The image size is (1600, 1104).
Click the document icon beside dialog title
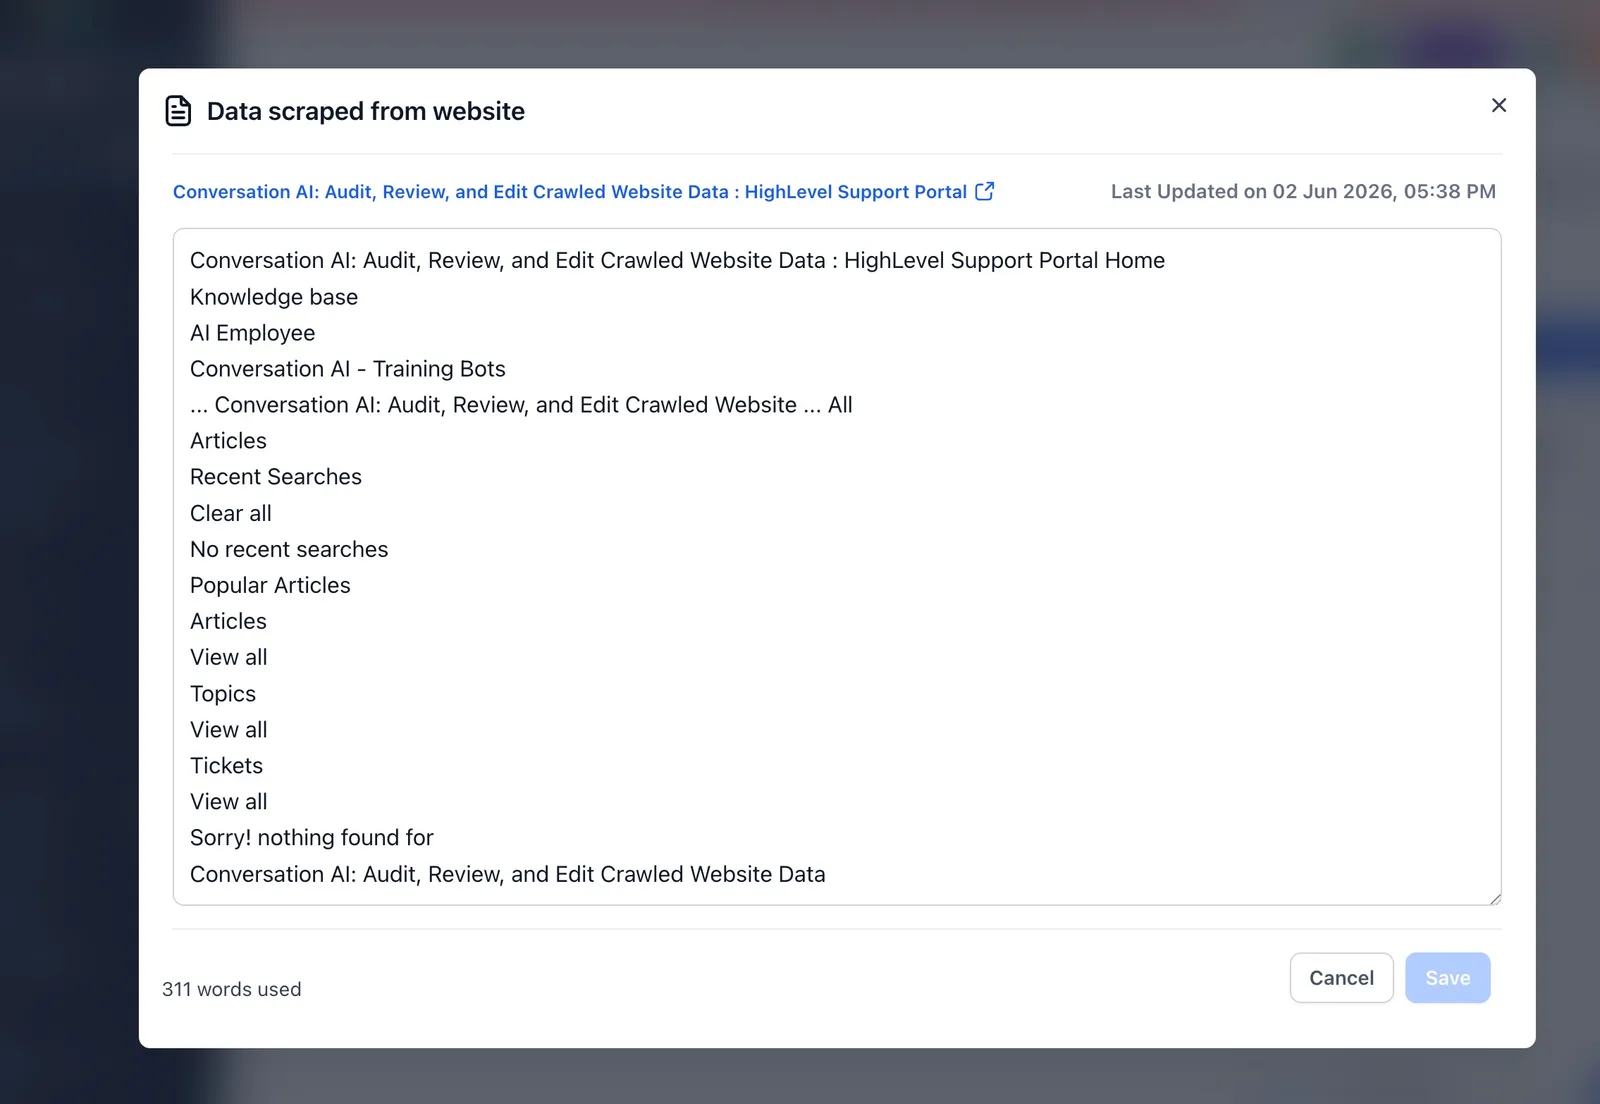tap(178, 111)
